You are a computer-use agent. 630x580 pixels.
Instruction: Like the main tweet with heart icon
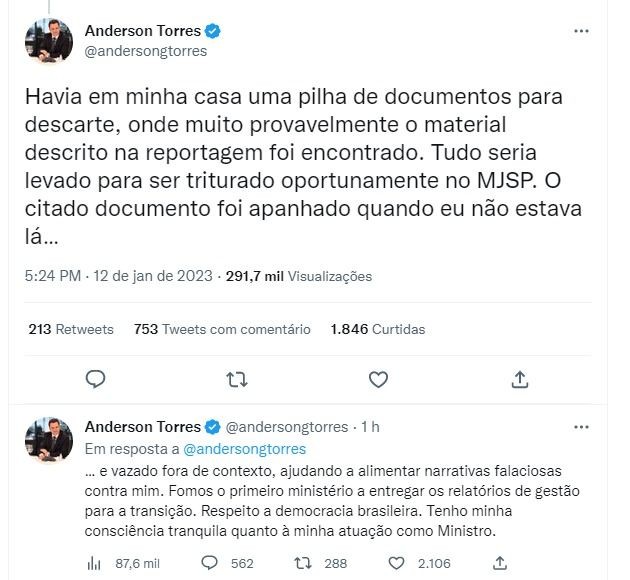tap(378, 380)
